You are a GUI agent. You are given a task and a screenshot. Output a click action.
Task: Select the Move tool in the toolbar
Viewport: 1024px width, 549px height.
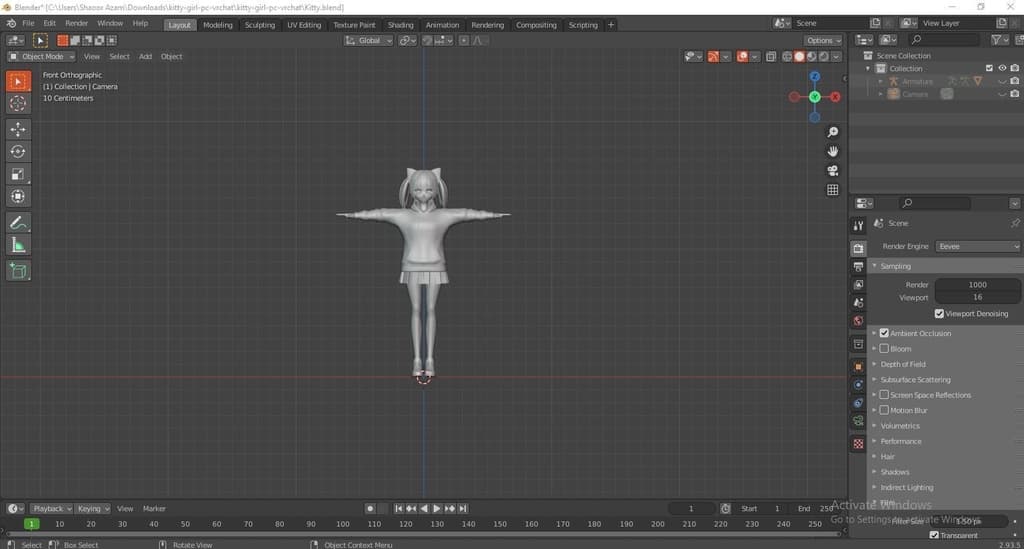tap(18, 129)
